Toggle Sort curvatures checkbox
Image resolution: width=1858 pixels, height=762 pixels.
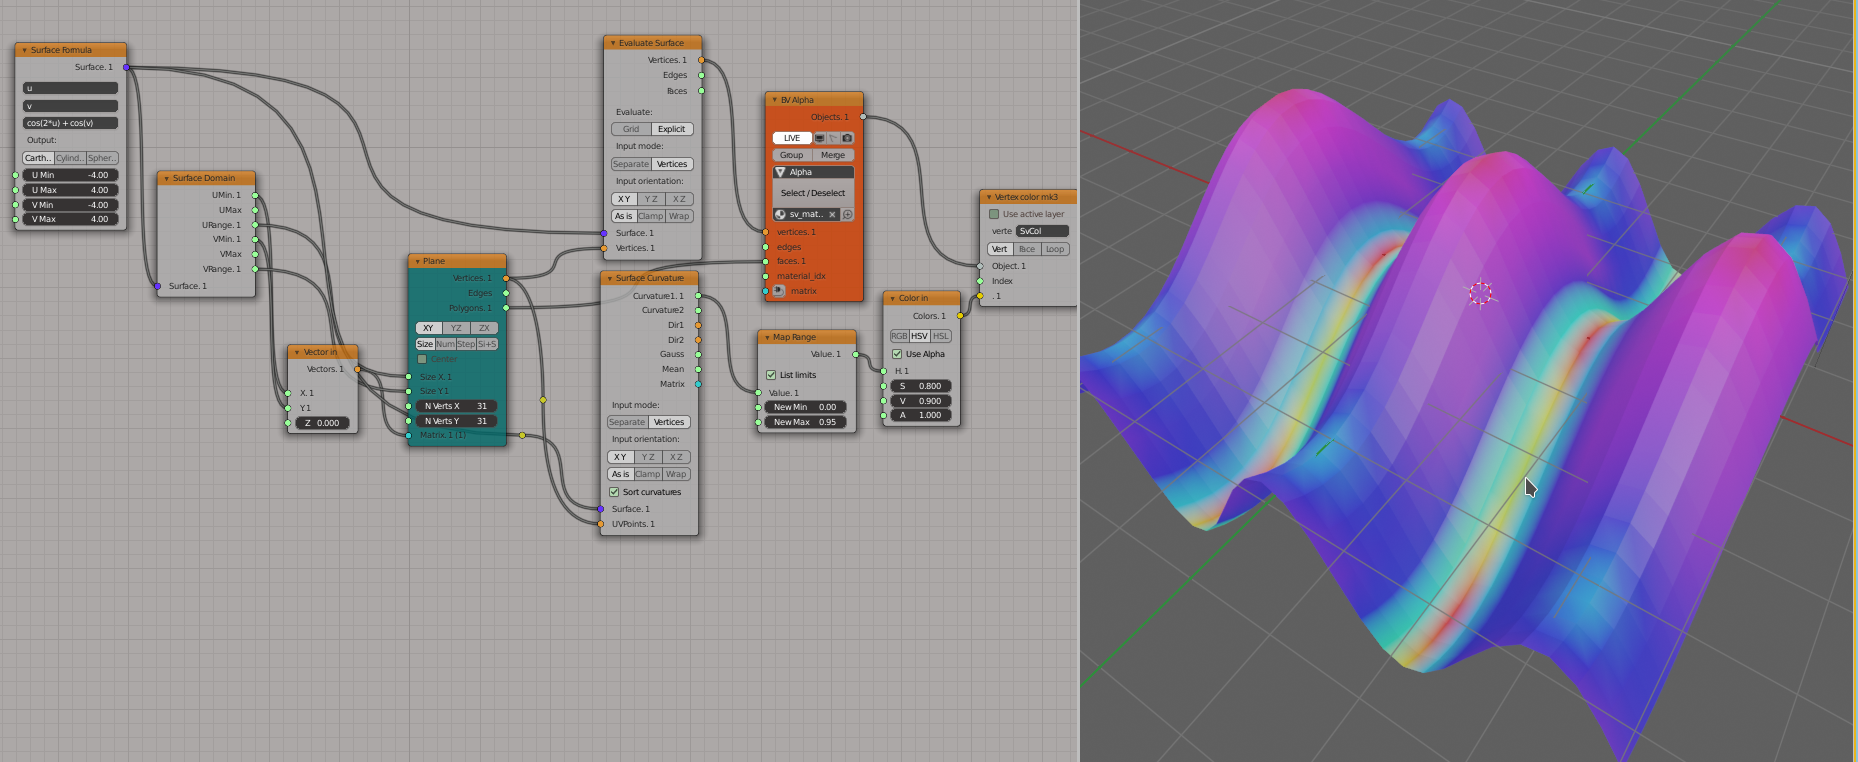coord(614,492)
